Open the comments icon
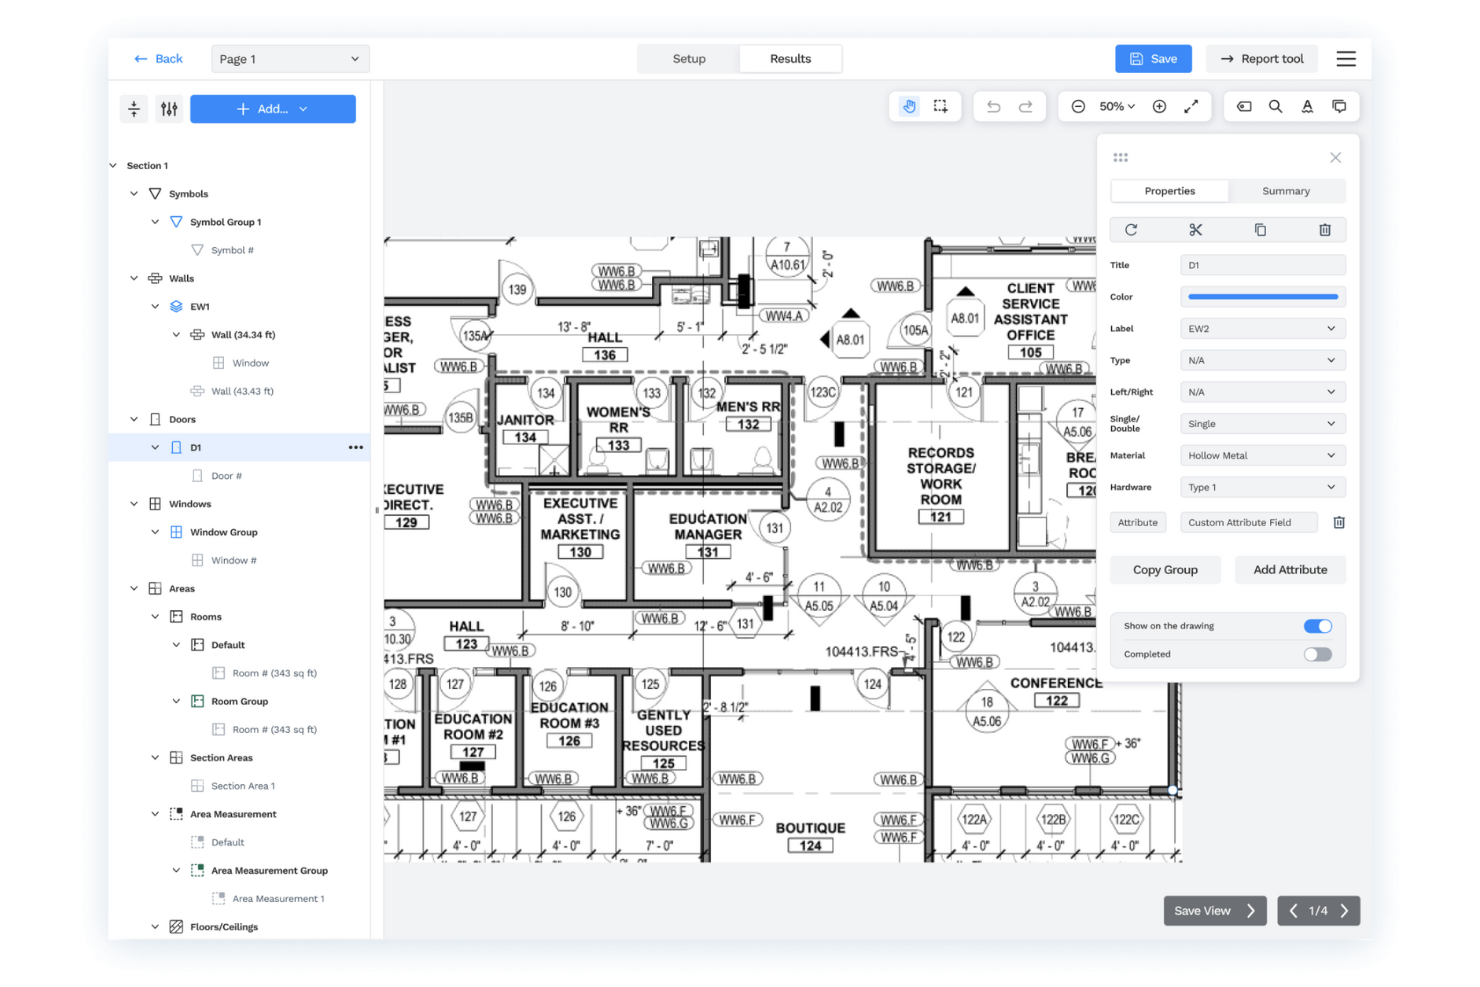This screenshot has width=1480, height=987. pos(1339,106)
